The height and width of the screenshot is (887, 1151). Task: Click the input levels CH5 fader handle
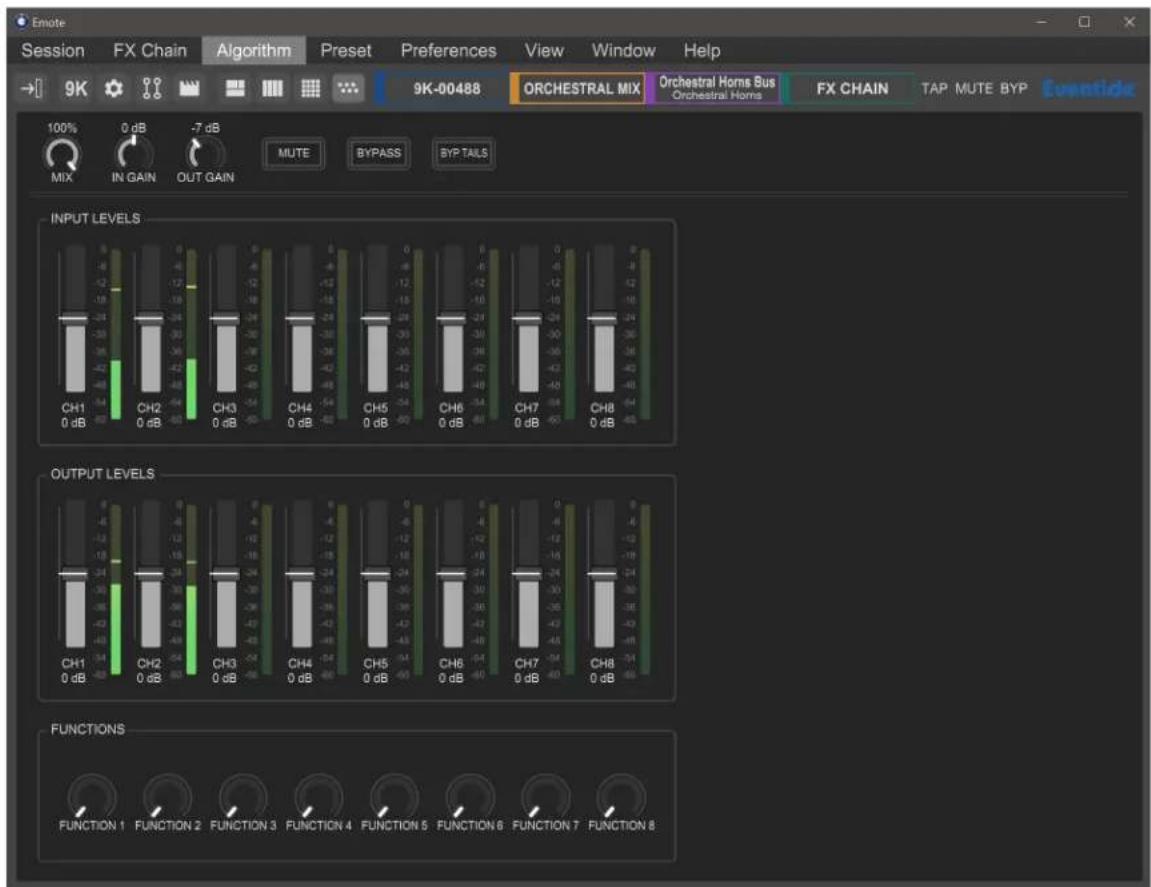[376, 319]
